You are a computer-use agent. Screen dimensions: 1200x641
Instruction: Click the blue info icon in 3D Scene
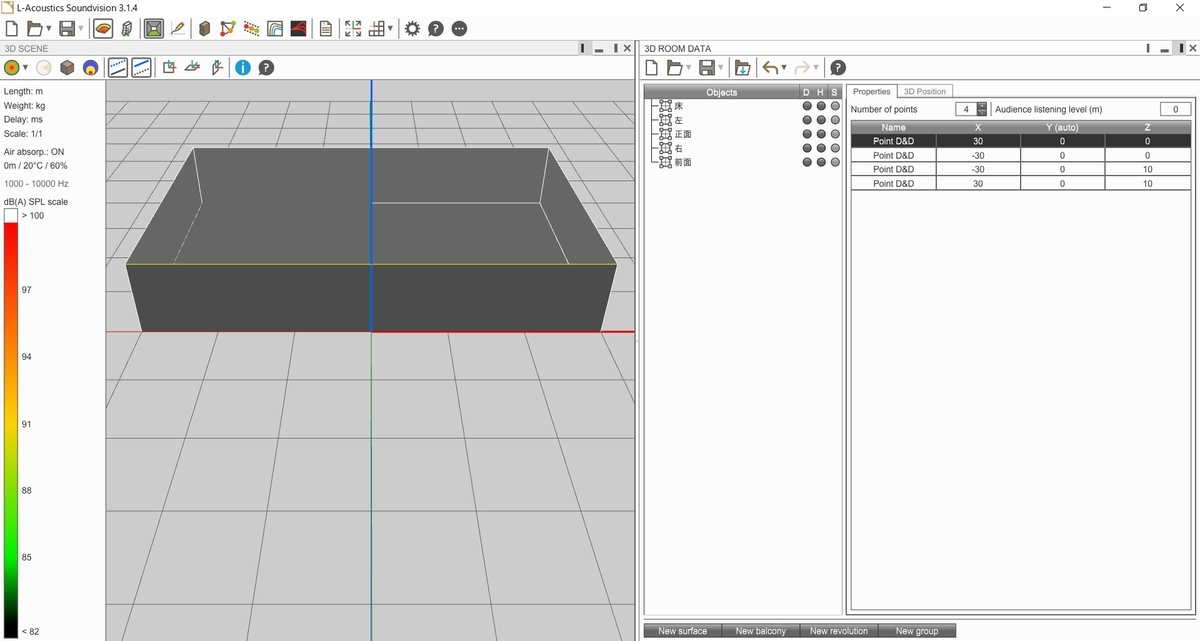(243, 68)
